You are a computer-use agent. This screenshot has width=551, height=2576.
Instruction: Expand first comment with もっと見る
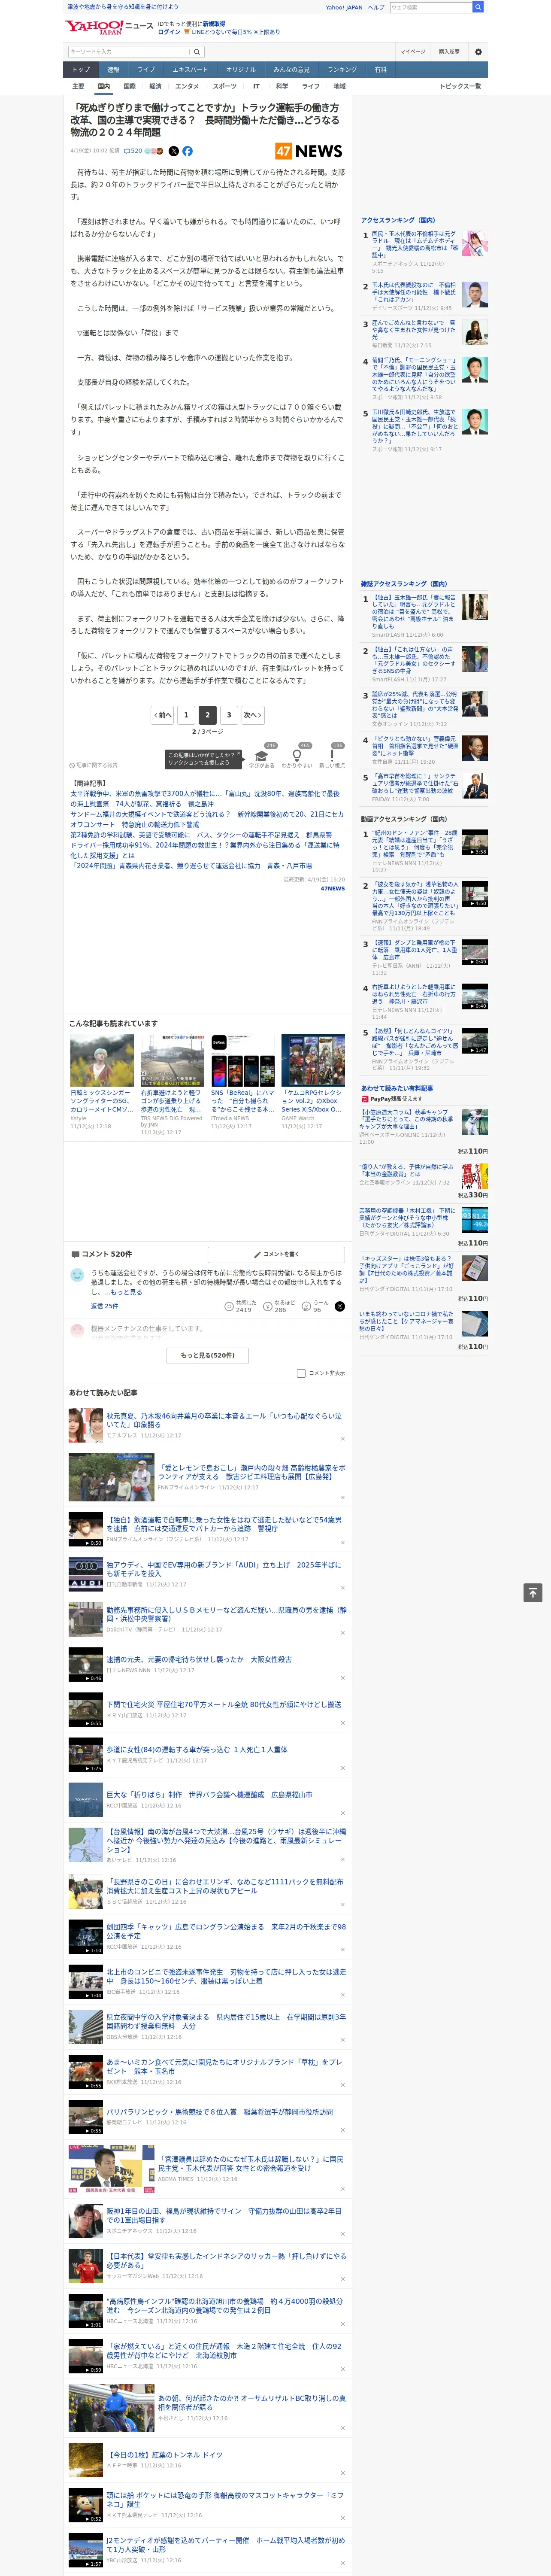coord(127,1291)
